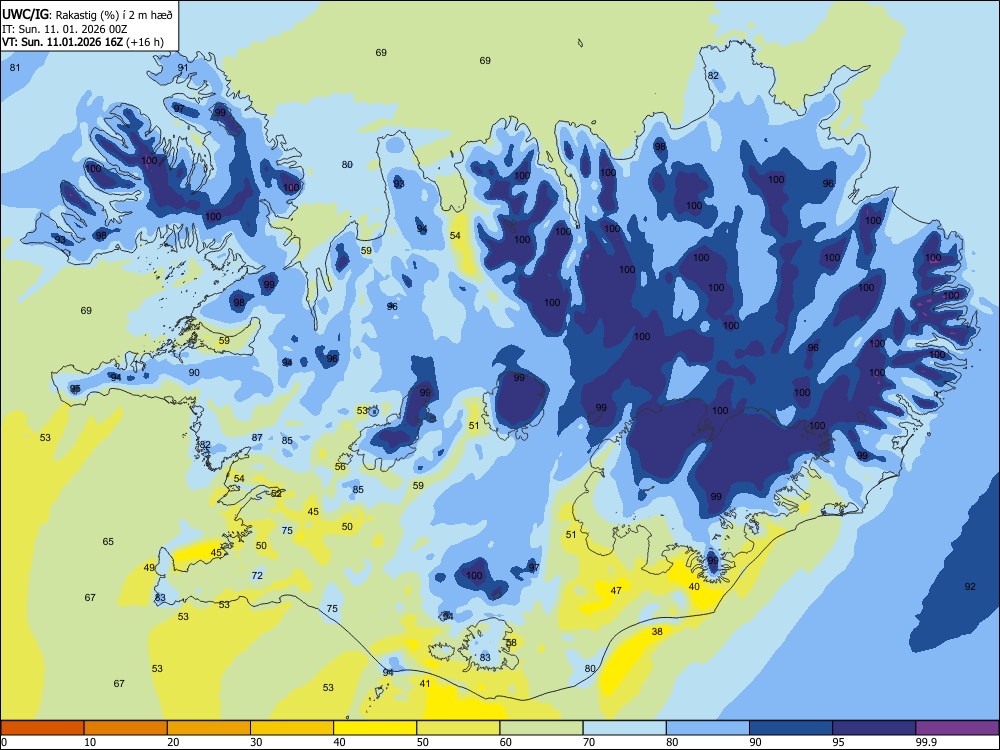The height and width of the screenshot is (750, 1000).
Task: Click the '56' humidity value on the map
Action: 341,467
